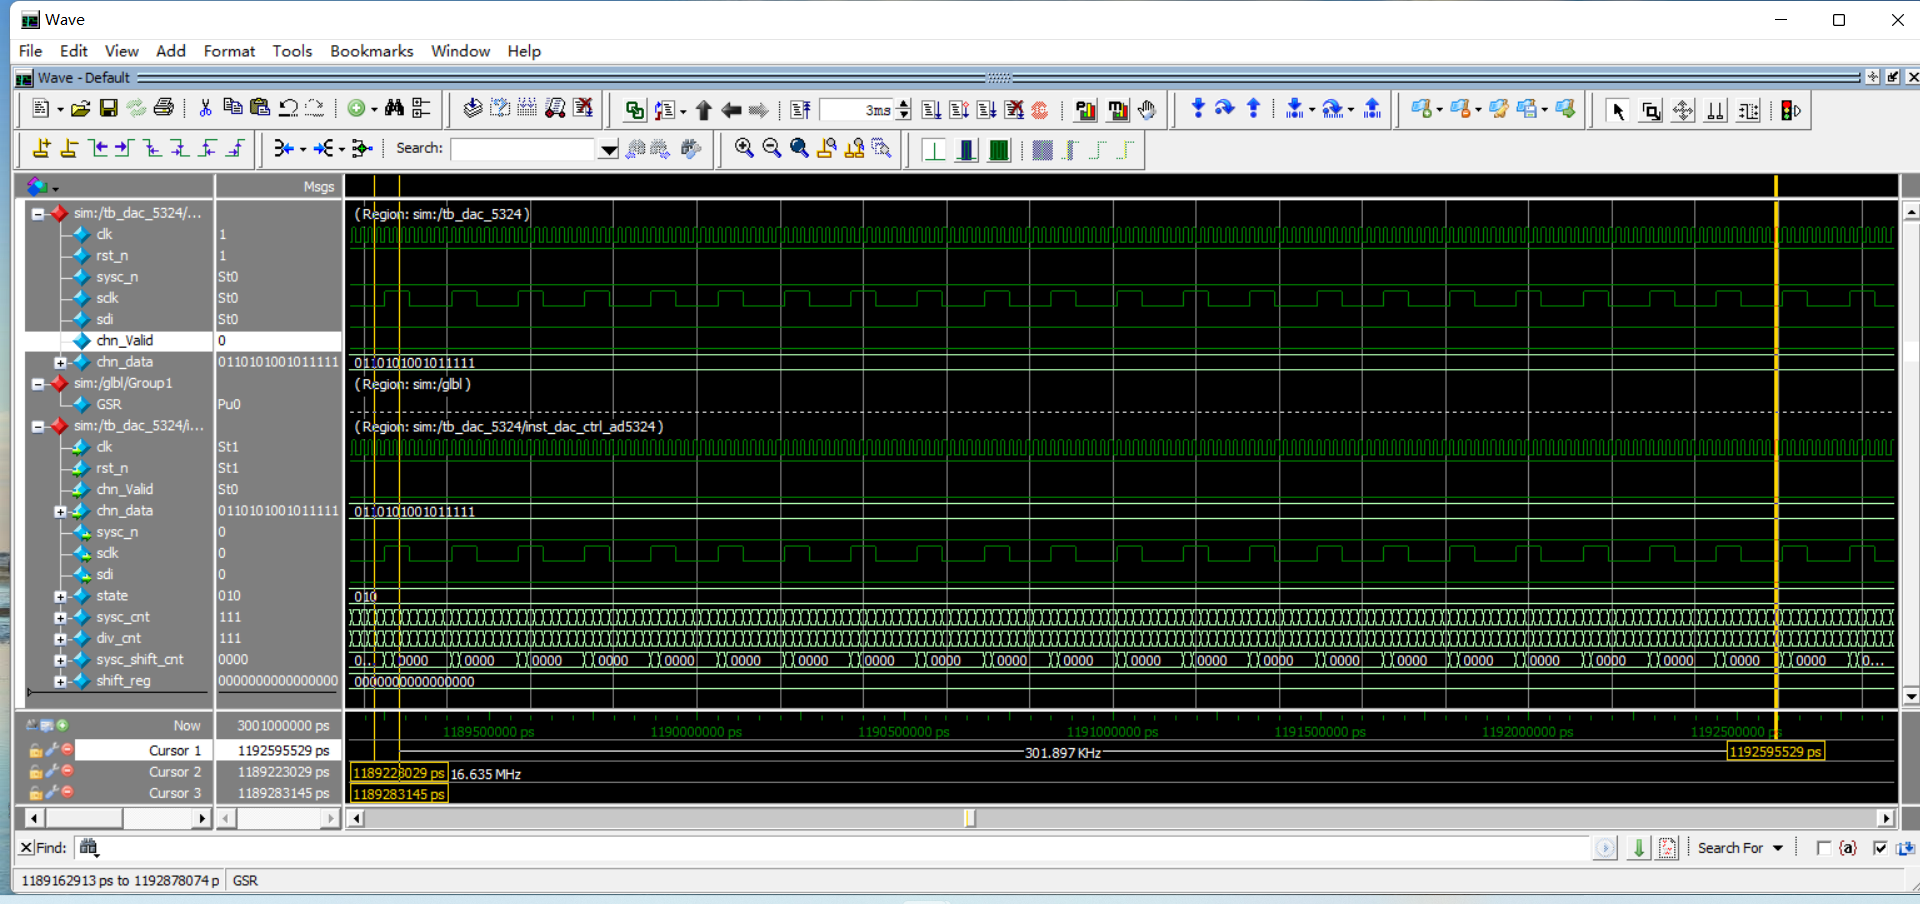This screenshot has width=1920, height=904.
Task: Click the Open file folder icon
Action: 81,109
